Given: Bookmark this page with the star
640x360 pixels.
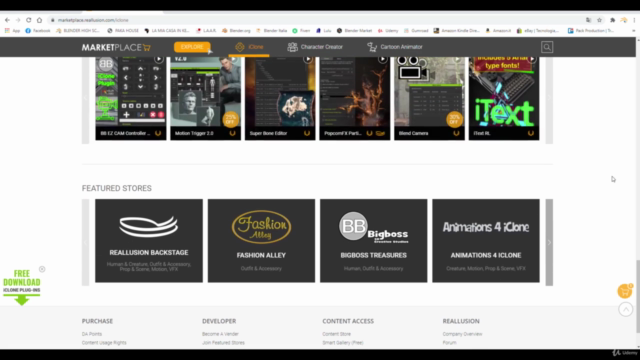Looking at the screenshot, I should point(599,20).
